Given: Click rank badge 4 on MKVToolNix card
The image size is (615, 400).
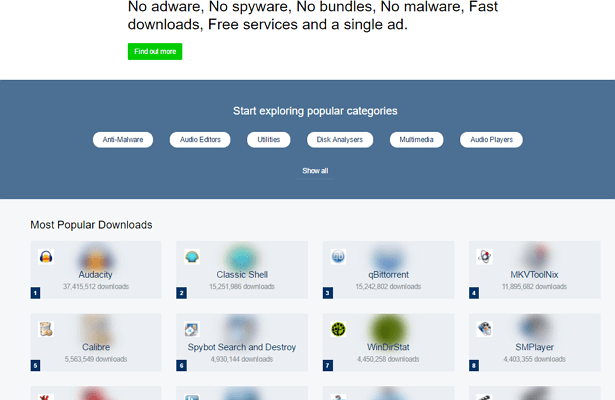Looking at the screenshot, I should click(474, 293).
